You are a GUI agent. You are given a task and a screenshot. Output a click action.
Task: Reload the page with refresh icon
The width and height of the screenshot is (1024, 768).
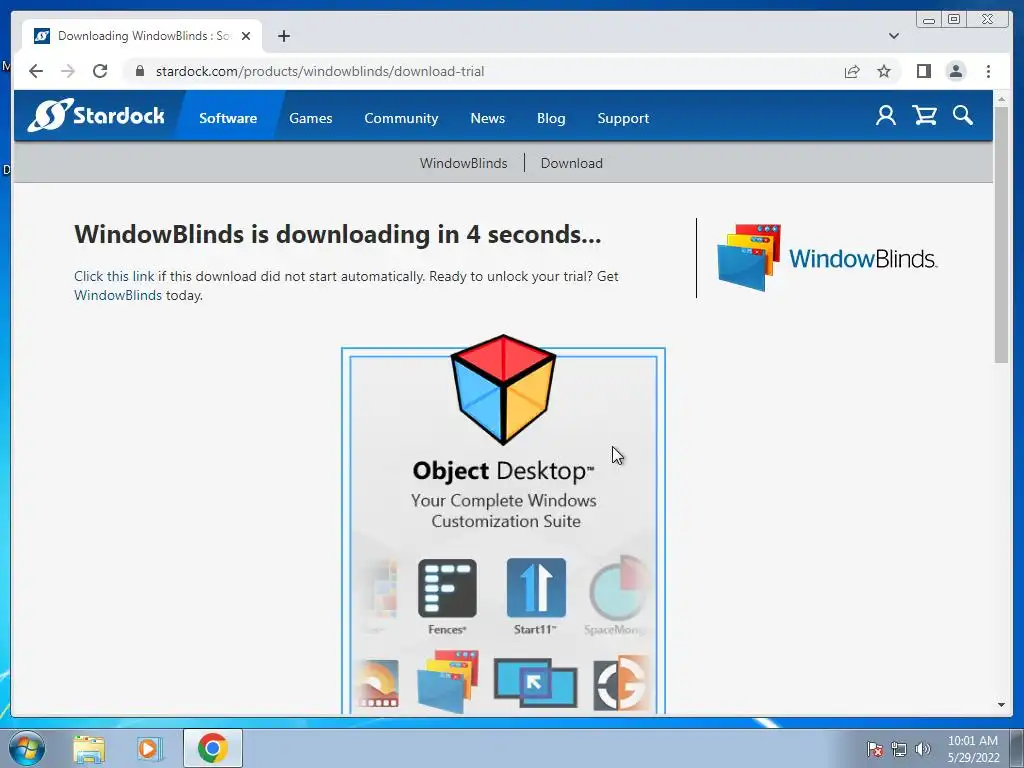100,71
